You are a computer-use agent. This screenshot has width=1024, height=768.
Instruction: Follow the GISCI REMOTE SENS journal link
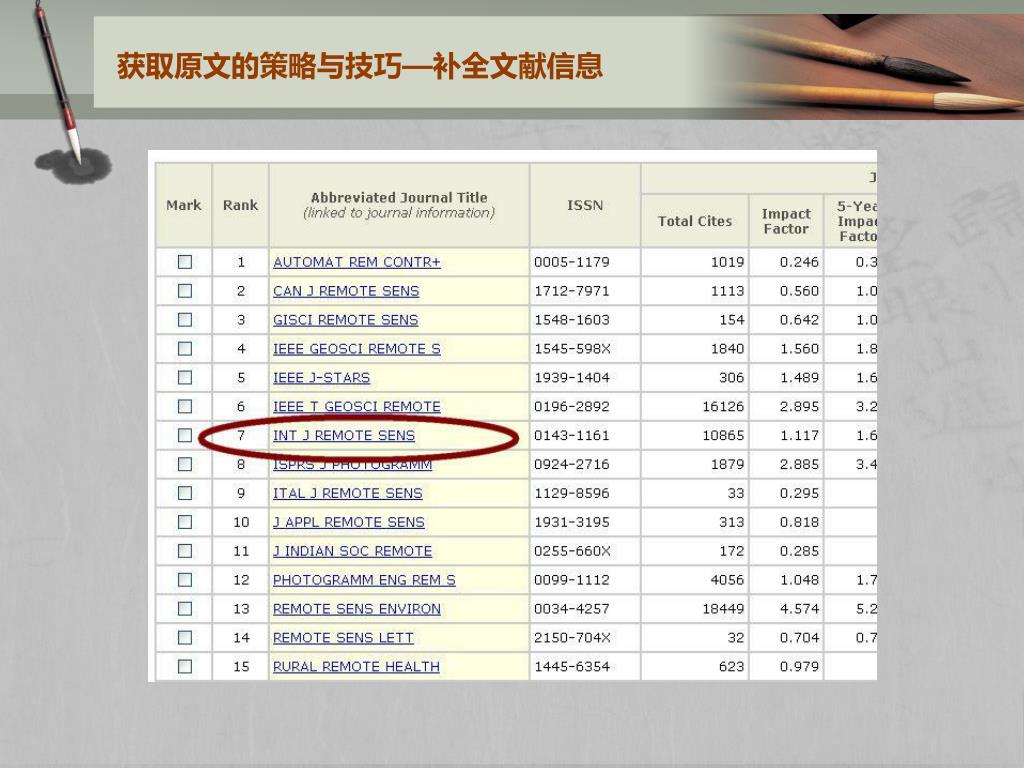coord(345,319)
